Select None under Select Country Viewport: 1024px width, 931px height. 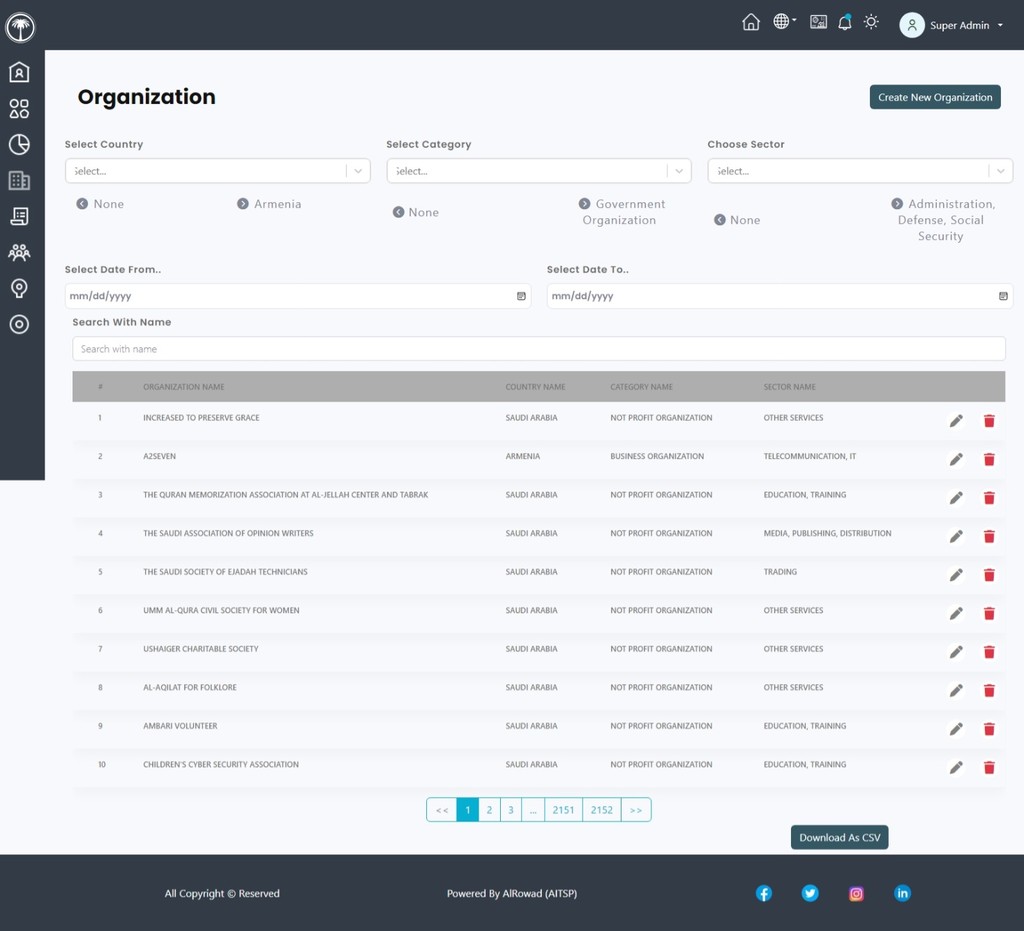pos(100,204)
